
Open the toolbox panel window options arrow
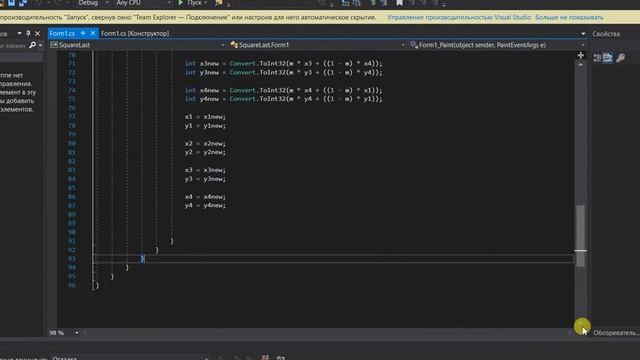(x=19, y=33)
